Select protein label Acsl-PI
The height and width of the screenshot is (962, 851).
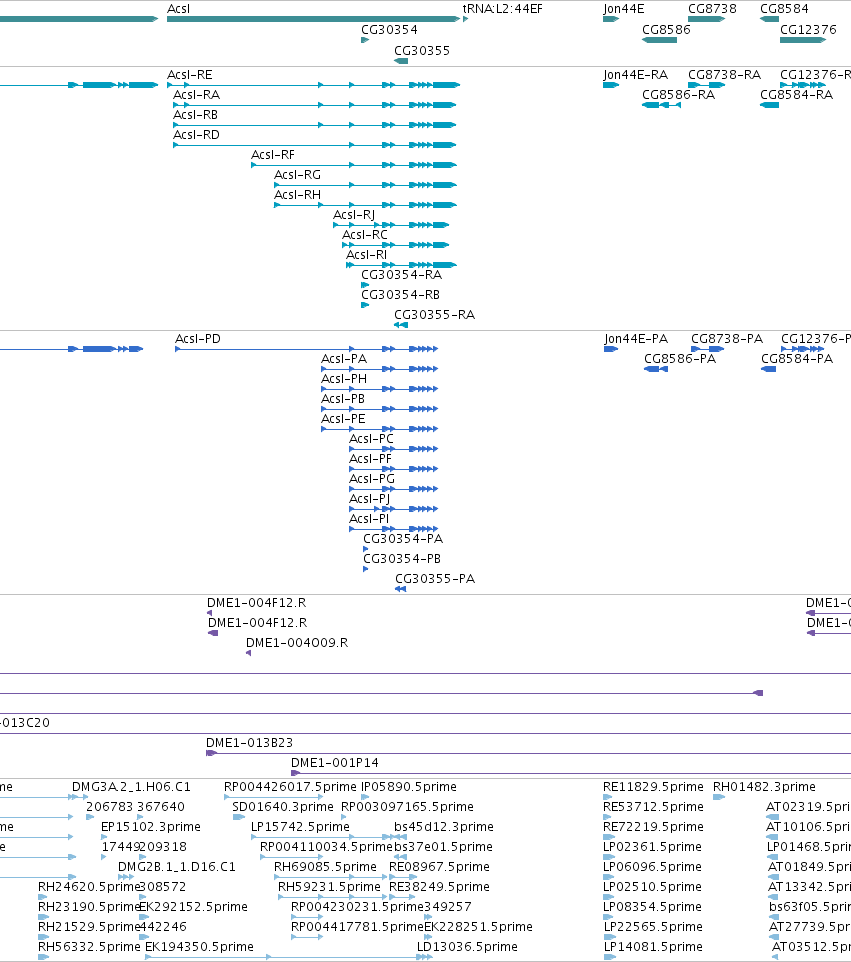tap(369, 519)
